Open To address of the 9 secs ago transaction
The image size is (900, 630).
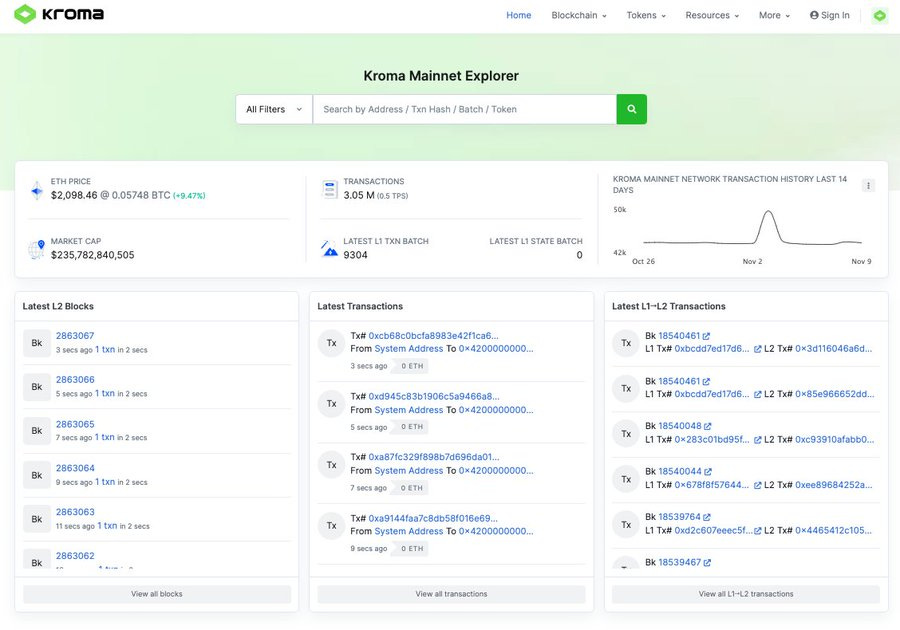496,531
